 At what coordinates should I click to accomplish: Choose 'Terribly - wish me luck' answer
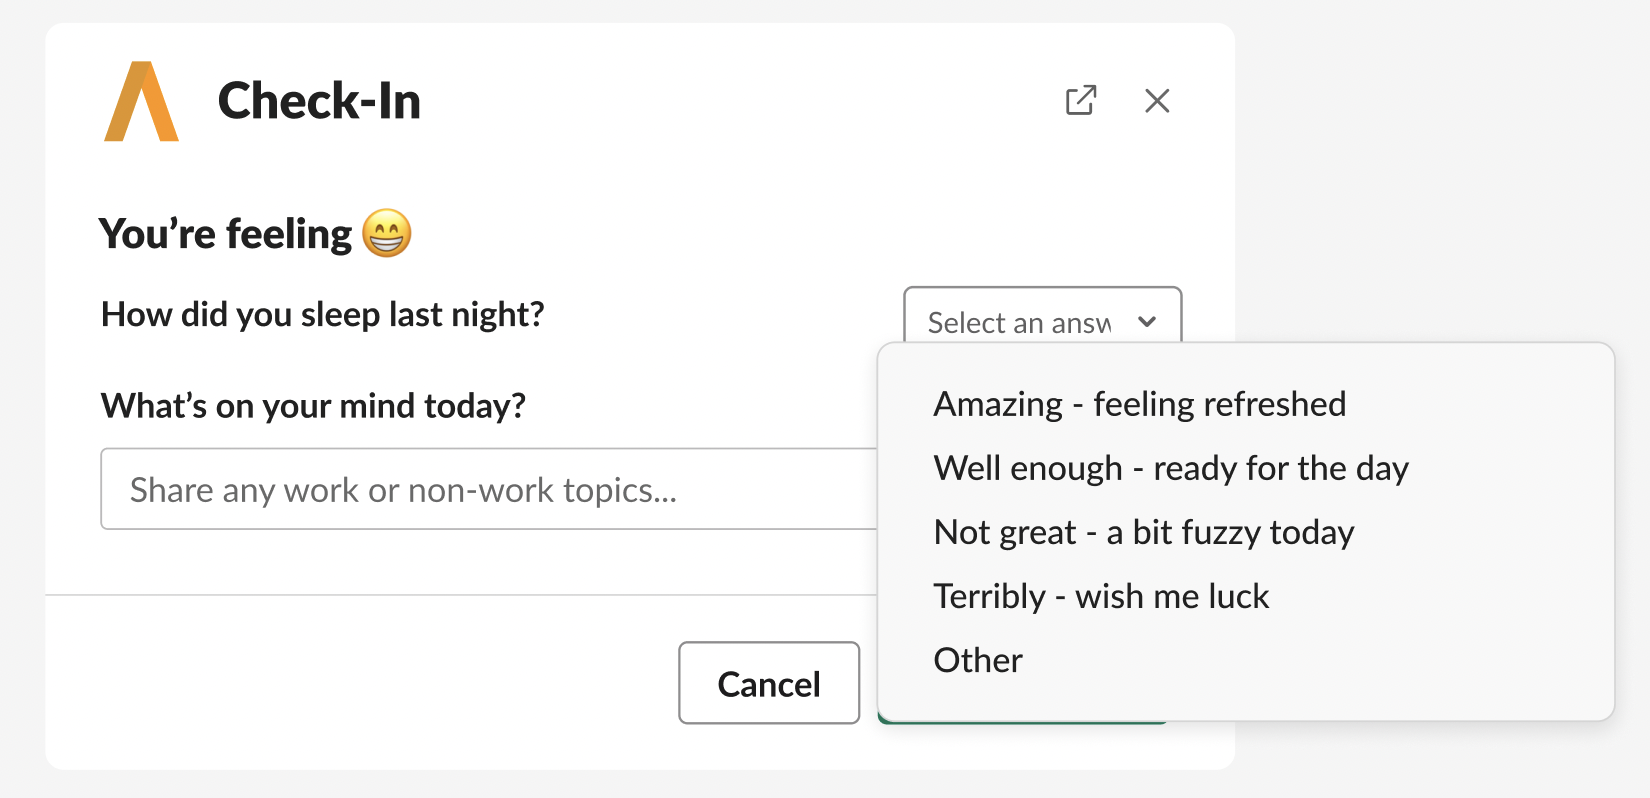pos(1100,596)
